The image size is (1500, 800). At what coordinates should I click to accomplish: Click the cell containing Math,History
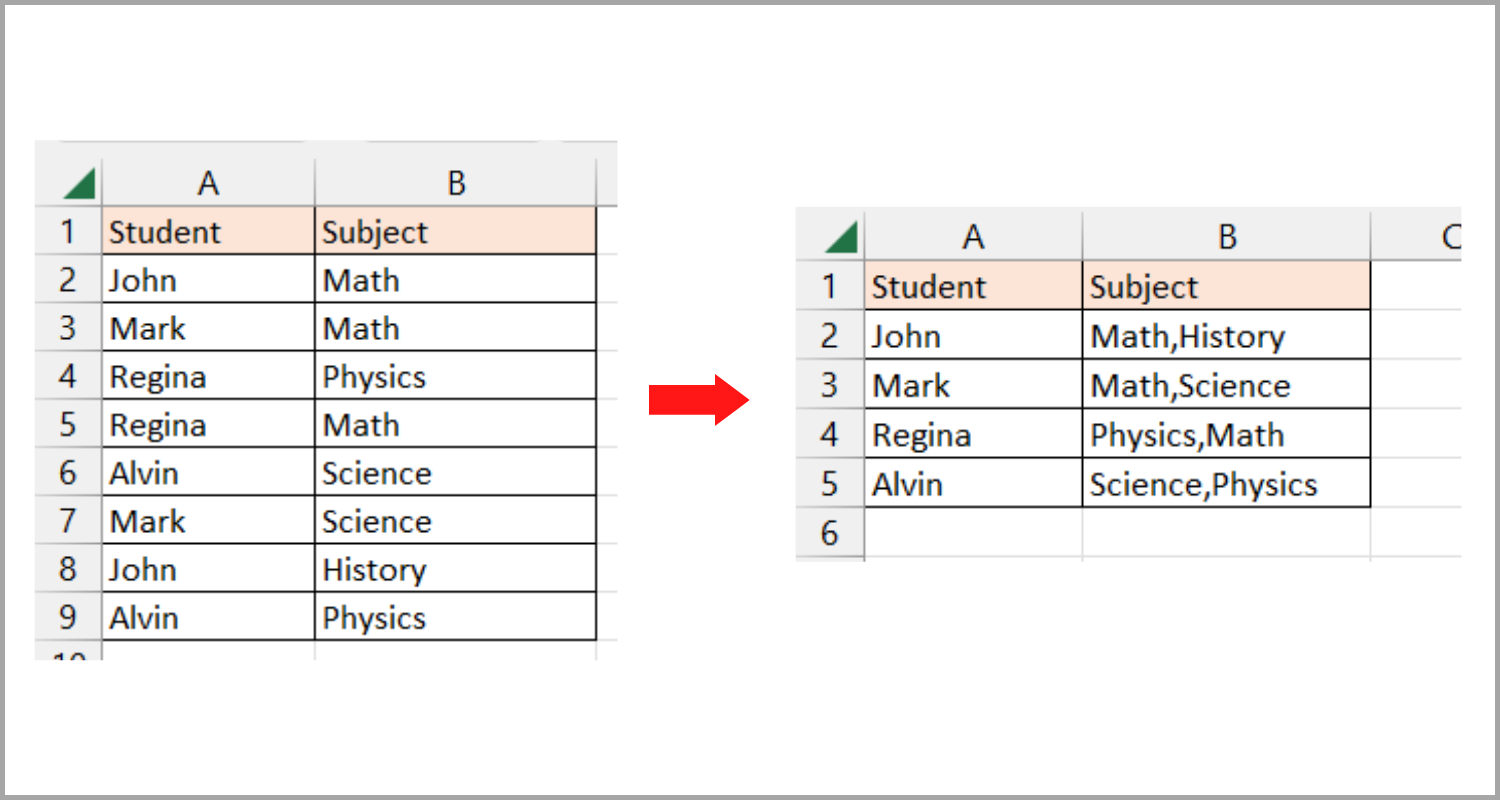click(x=1226, y=336)
